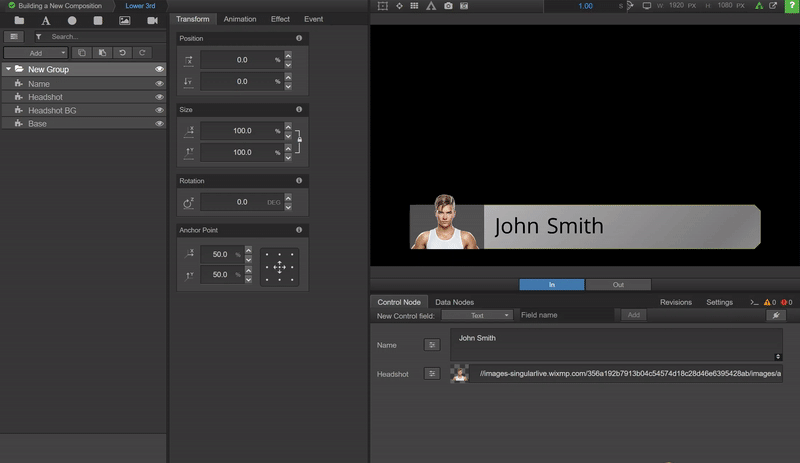Screen dimensions: 800x463
Task: Click the circle shape tool icon
Action: (x=72, y=20)
